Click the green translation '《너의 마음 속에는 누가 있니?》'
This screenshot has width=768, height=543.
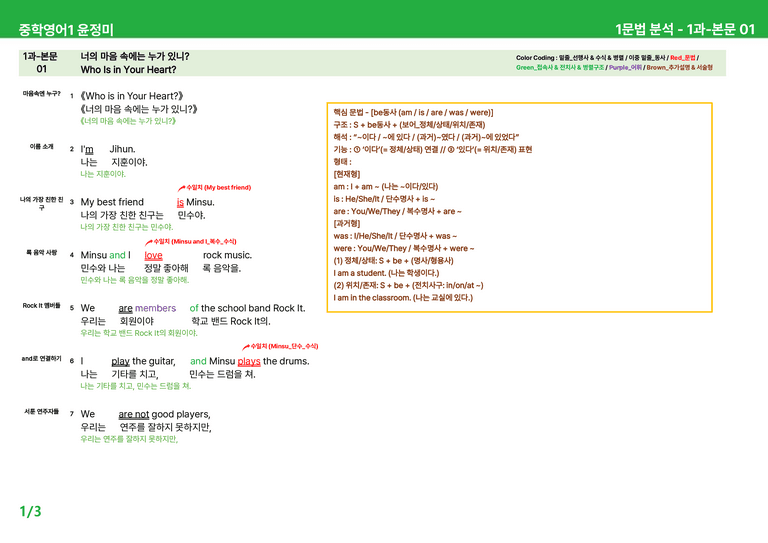(128, 120)
